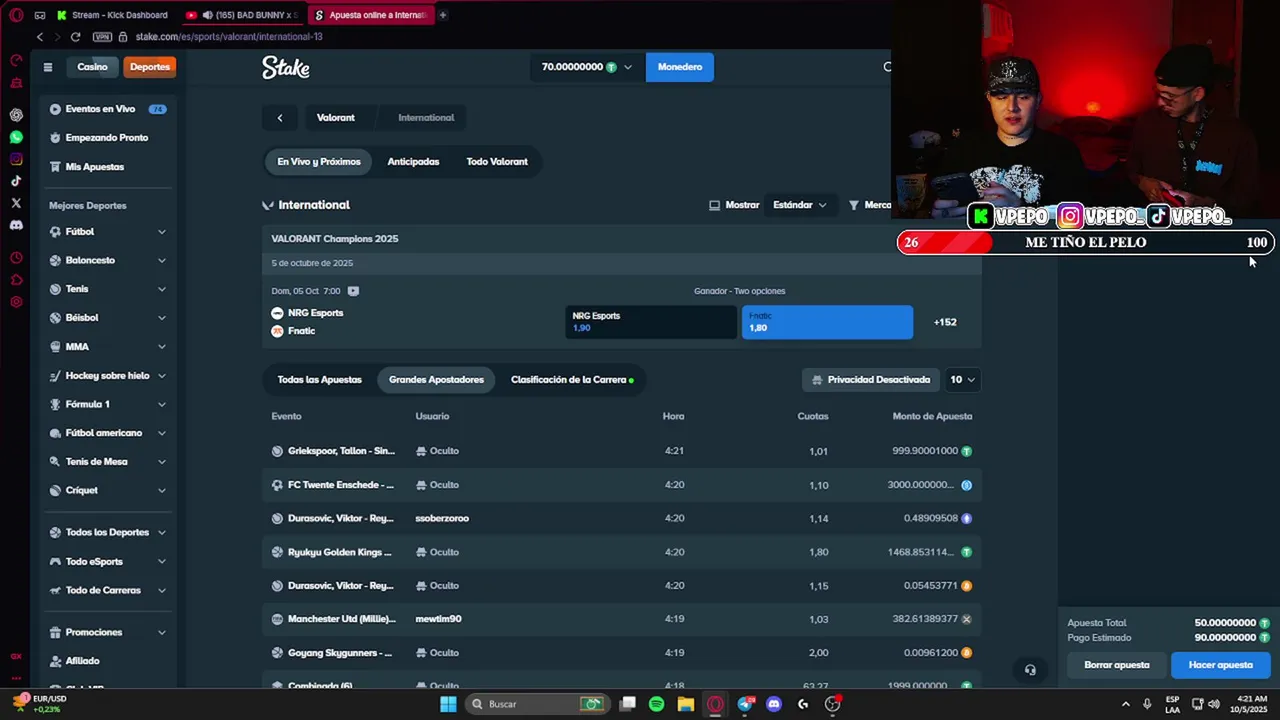Open WhatsApp in the Opera sidebar
Image resolution: width=1280 pixels, height=720 pixels.
click(x=16, y=137)
